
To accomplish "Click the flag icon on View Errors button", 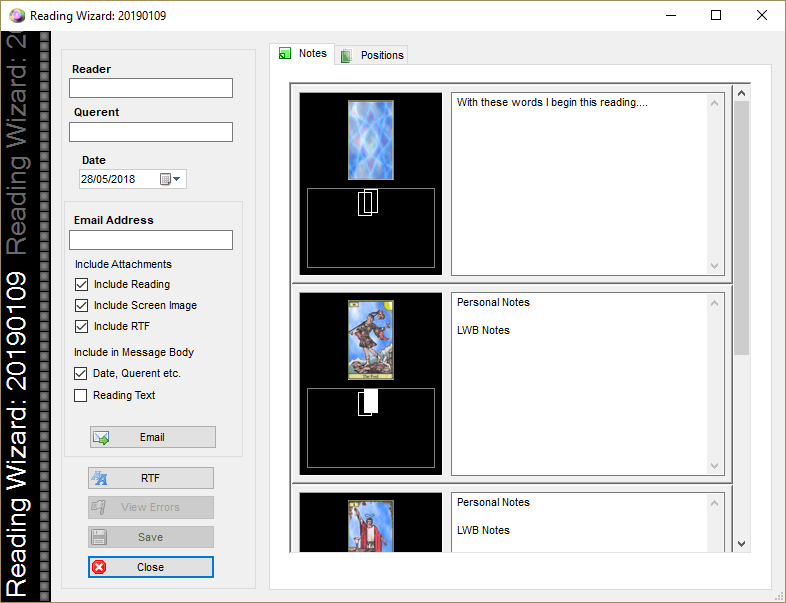I will (x=98, y=507).
